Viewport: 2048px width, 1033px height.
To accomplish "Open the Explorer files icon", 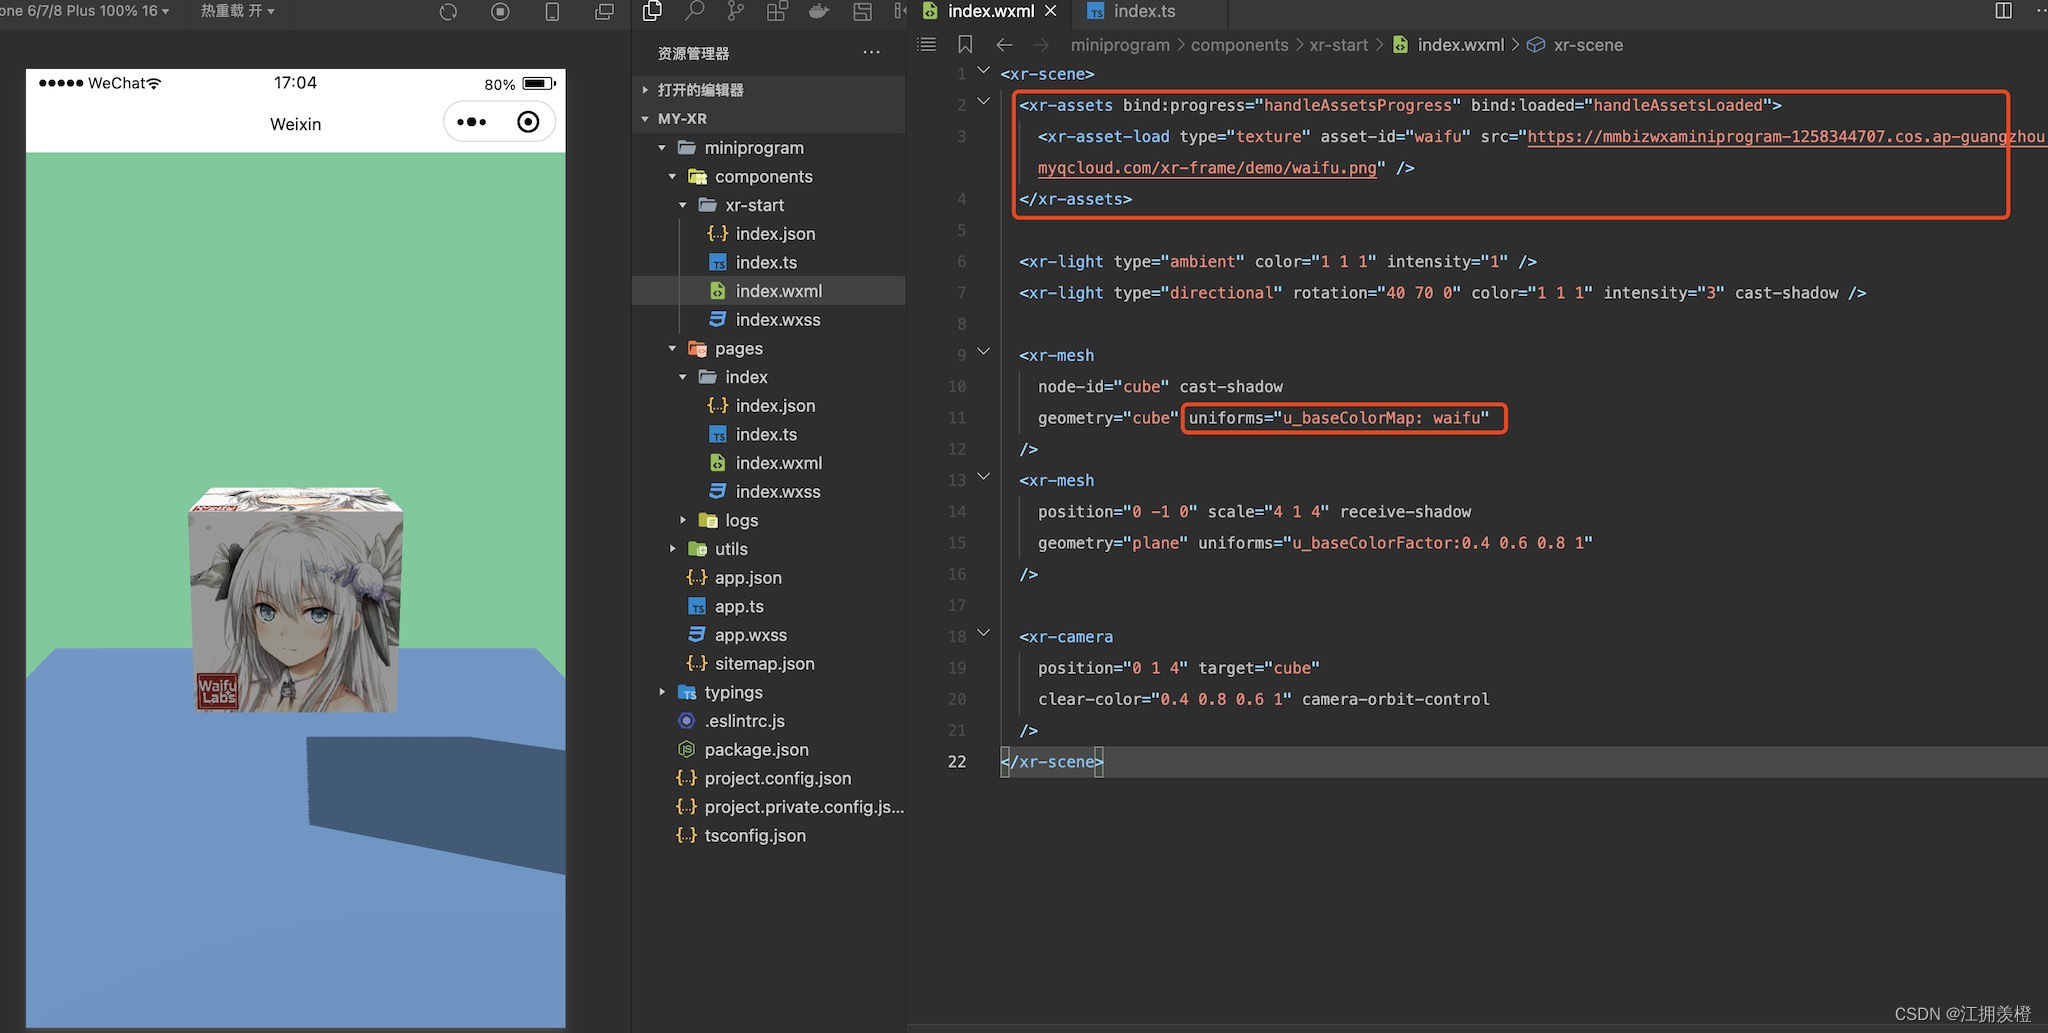I will [652, 11].
